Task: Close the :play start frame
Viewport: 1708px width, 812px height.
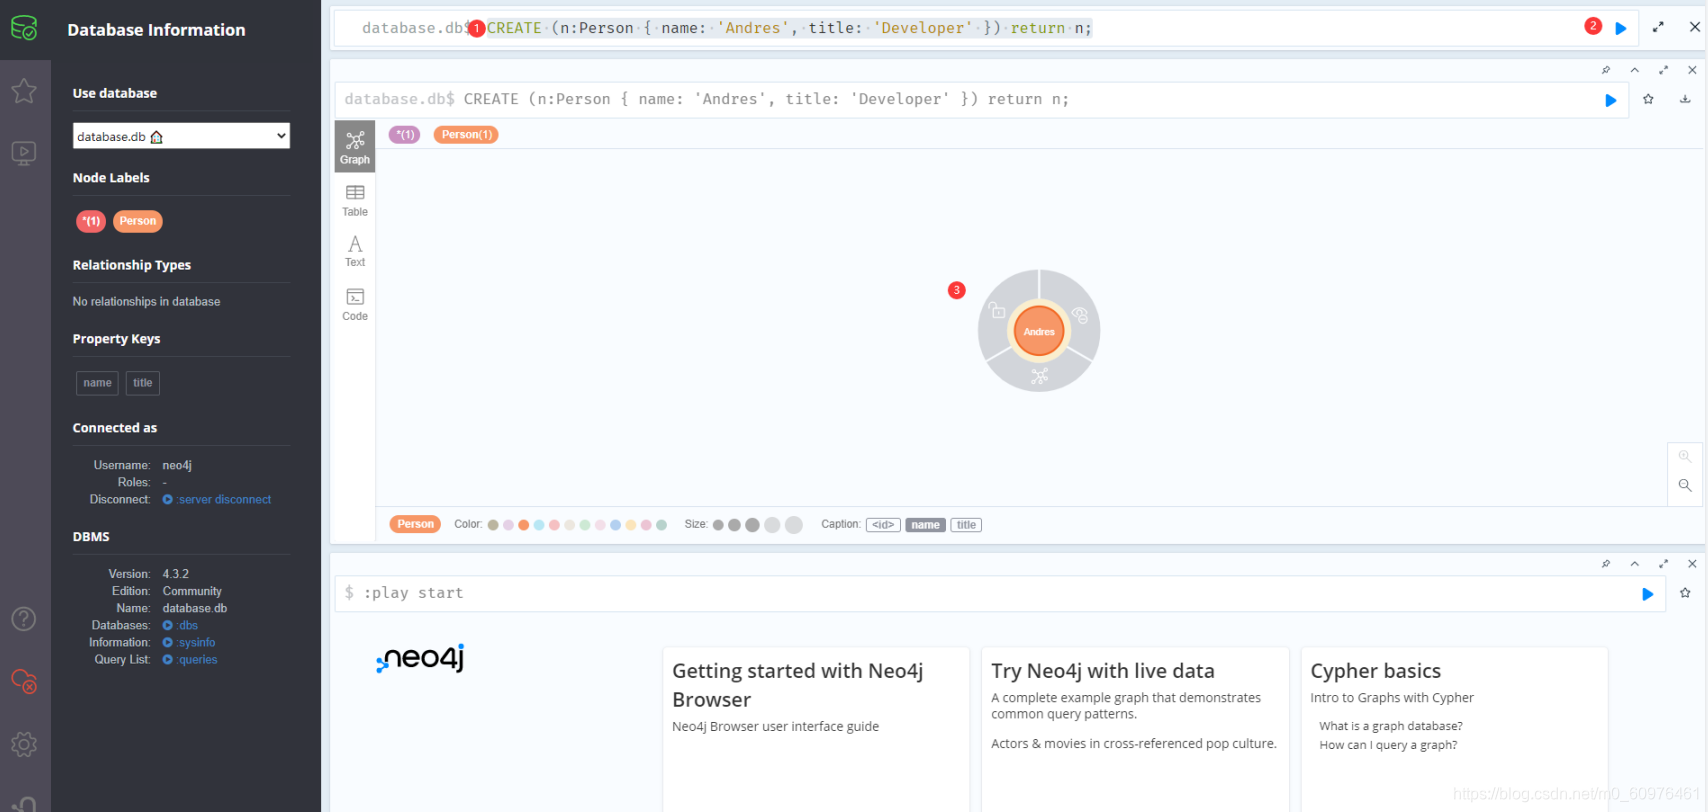Action: [x=1692, y=564]
